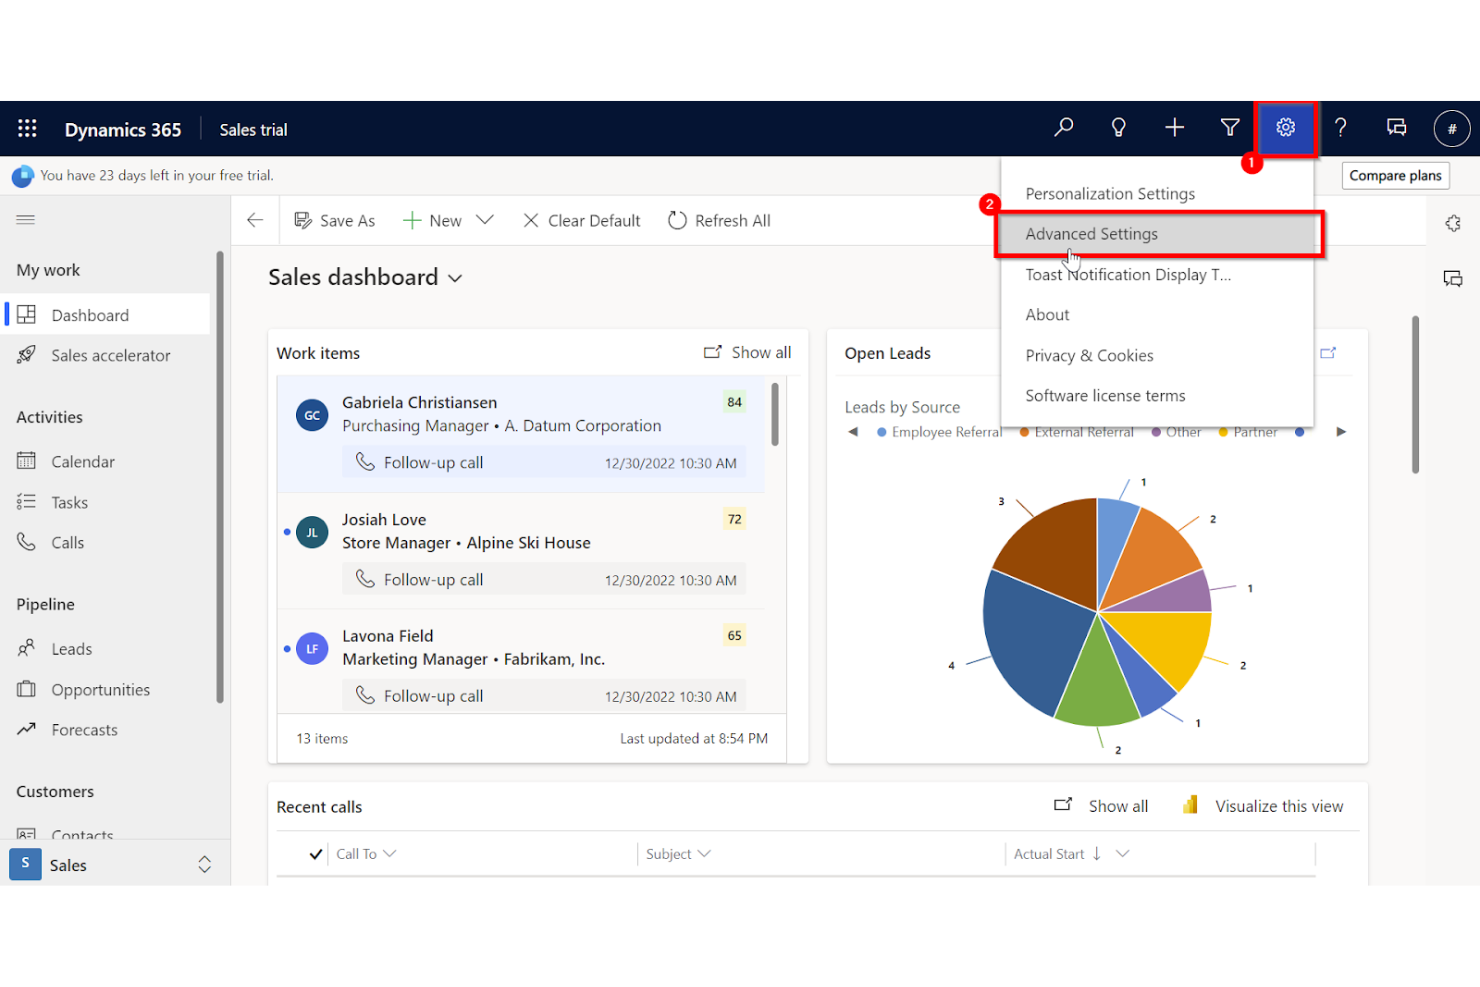This screenshot has height=987, width=1480.
Task: Click the settings gear icon
Action: coord(1286,128)
